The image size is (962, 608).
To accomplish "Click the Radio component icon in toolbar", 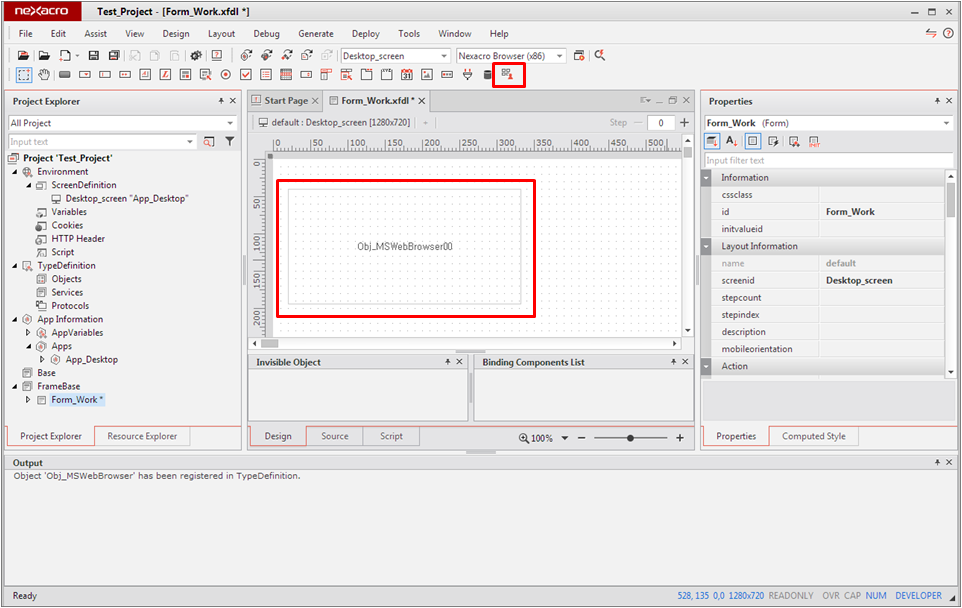I will point(225,75).
